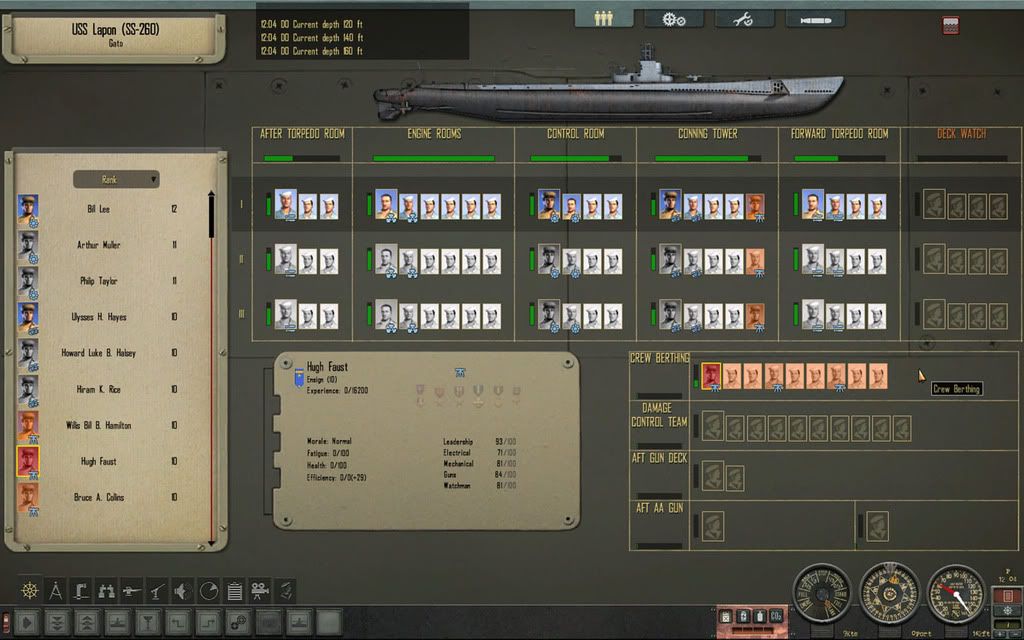Click the Damage Control Team label

click(x=659, y=415)
